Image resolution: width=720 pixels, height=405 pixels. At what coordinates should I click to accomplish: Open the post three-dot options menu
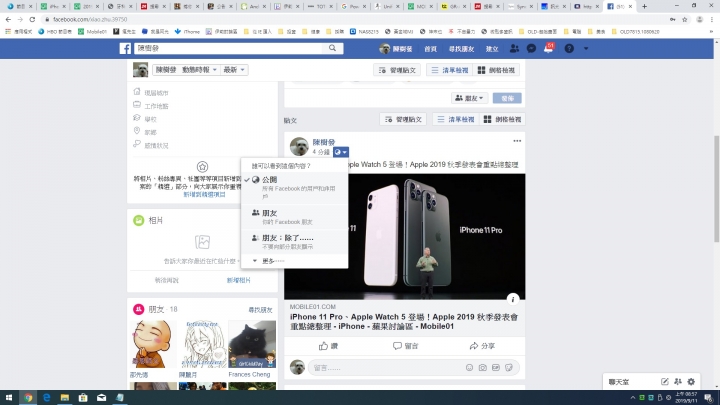[x=517, y=141]
